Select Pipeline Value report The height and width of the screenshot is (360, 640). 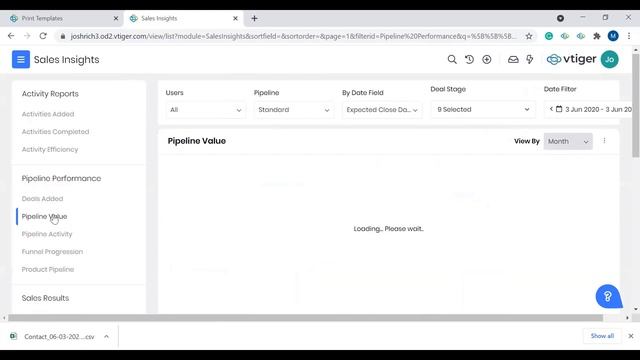coord(44,216)
